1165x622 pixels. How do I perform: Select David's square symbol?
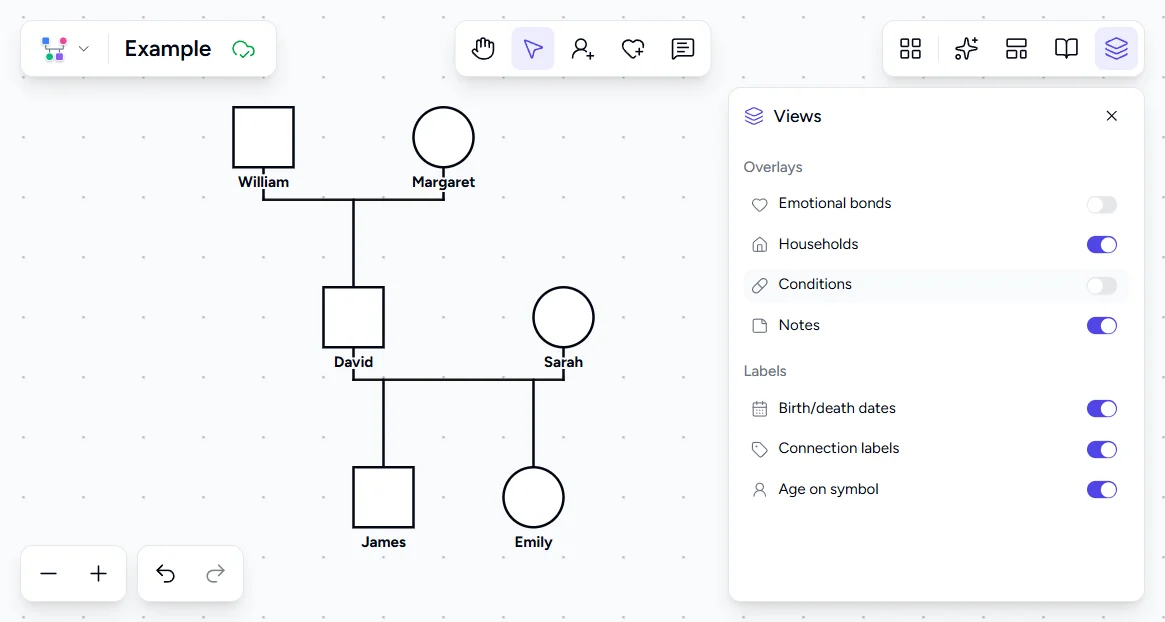353,317
